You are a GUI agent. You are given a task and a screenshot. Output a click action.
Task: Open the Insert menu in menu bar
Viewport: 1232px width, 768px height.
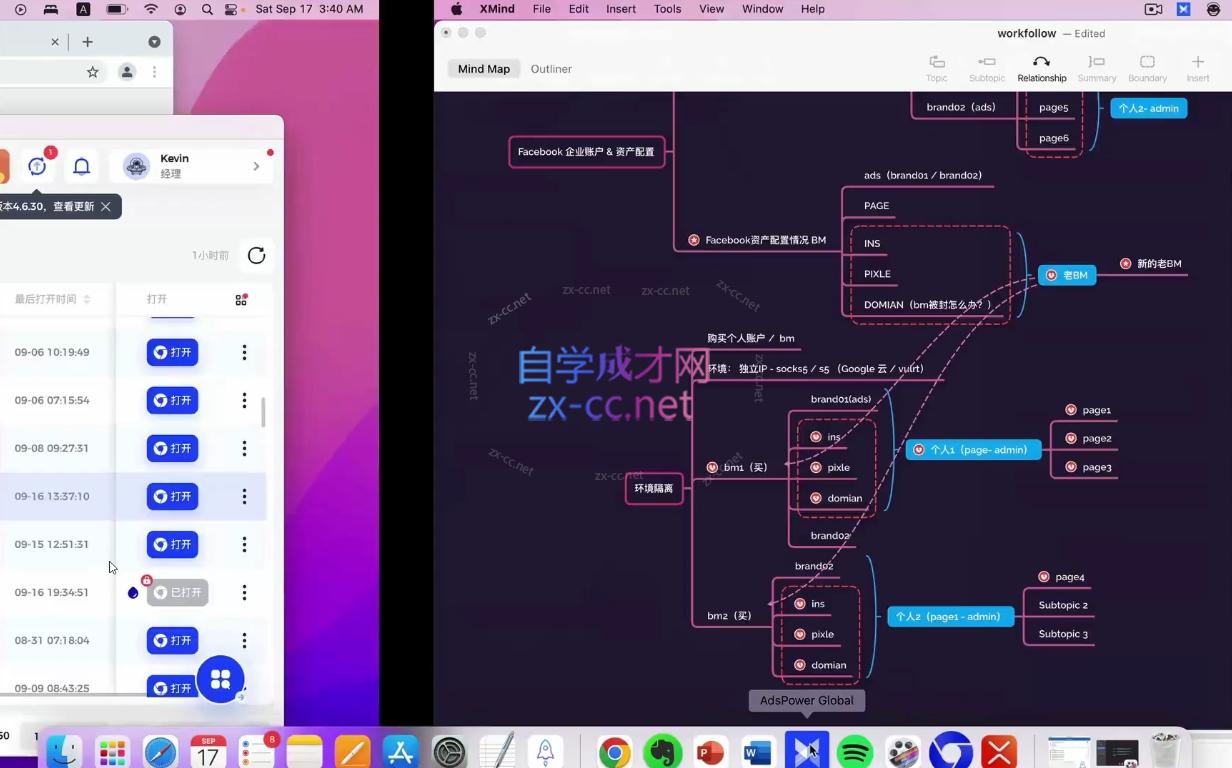pos(621,9)
